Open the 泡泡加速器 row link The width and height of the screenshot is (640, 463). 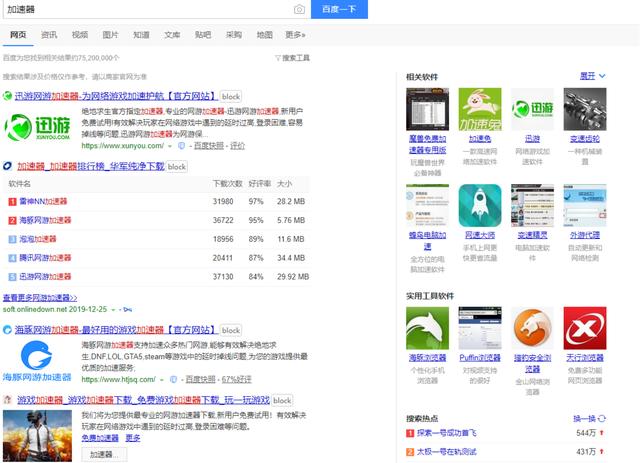tap(38, 239)
